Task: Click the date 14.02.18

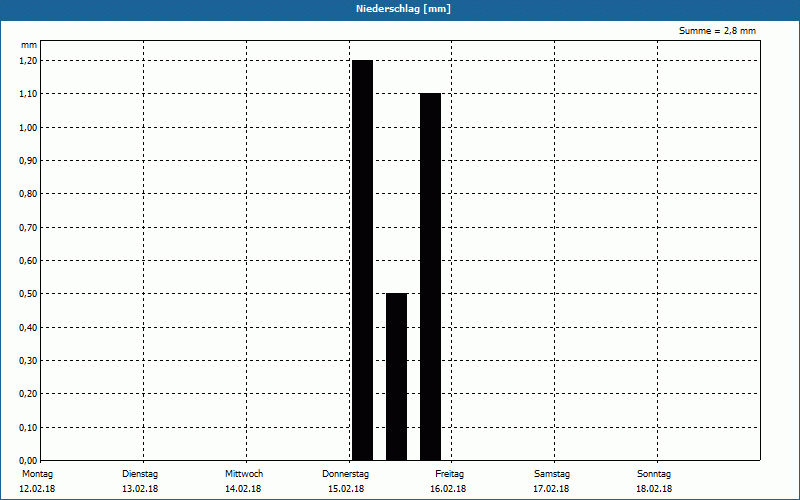Action: click(243, 489)
